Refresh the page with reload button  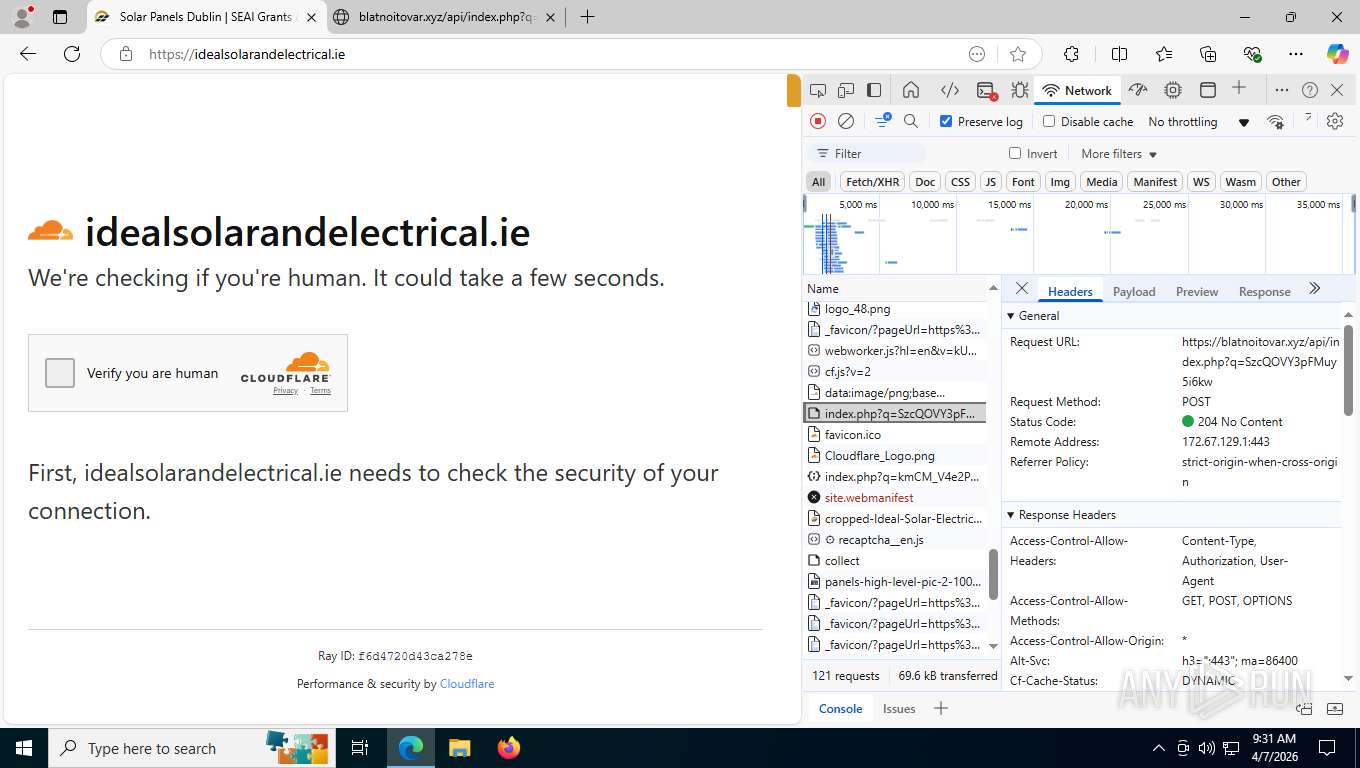point(72,54)
